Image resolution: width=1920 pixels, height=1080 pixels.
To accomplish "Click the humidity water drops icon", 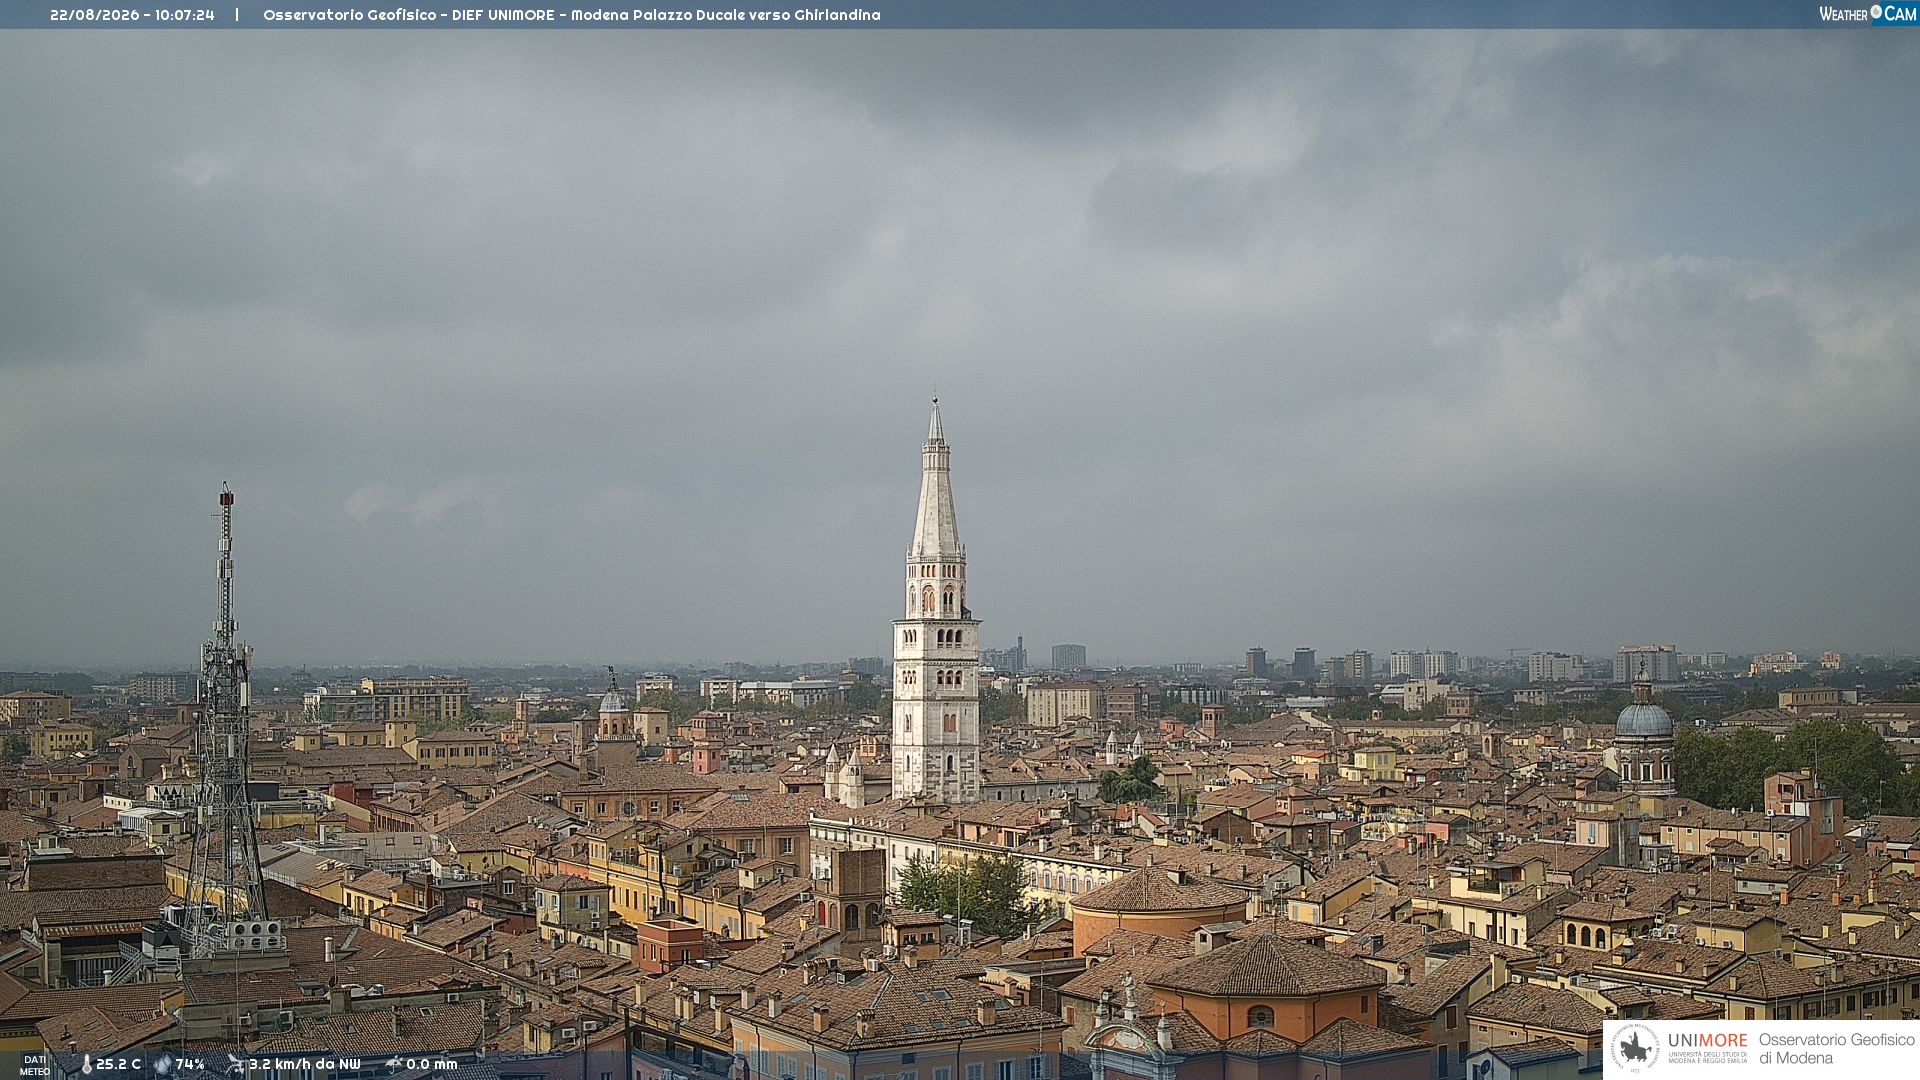I will pos(162,1065).
